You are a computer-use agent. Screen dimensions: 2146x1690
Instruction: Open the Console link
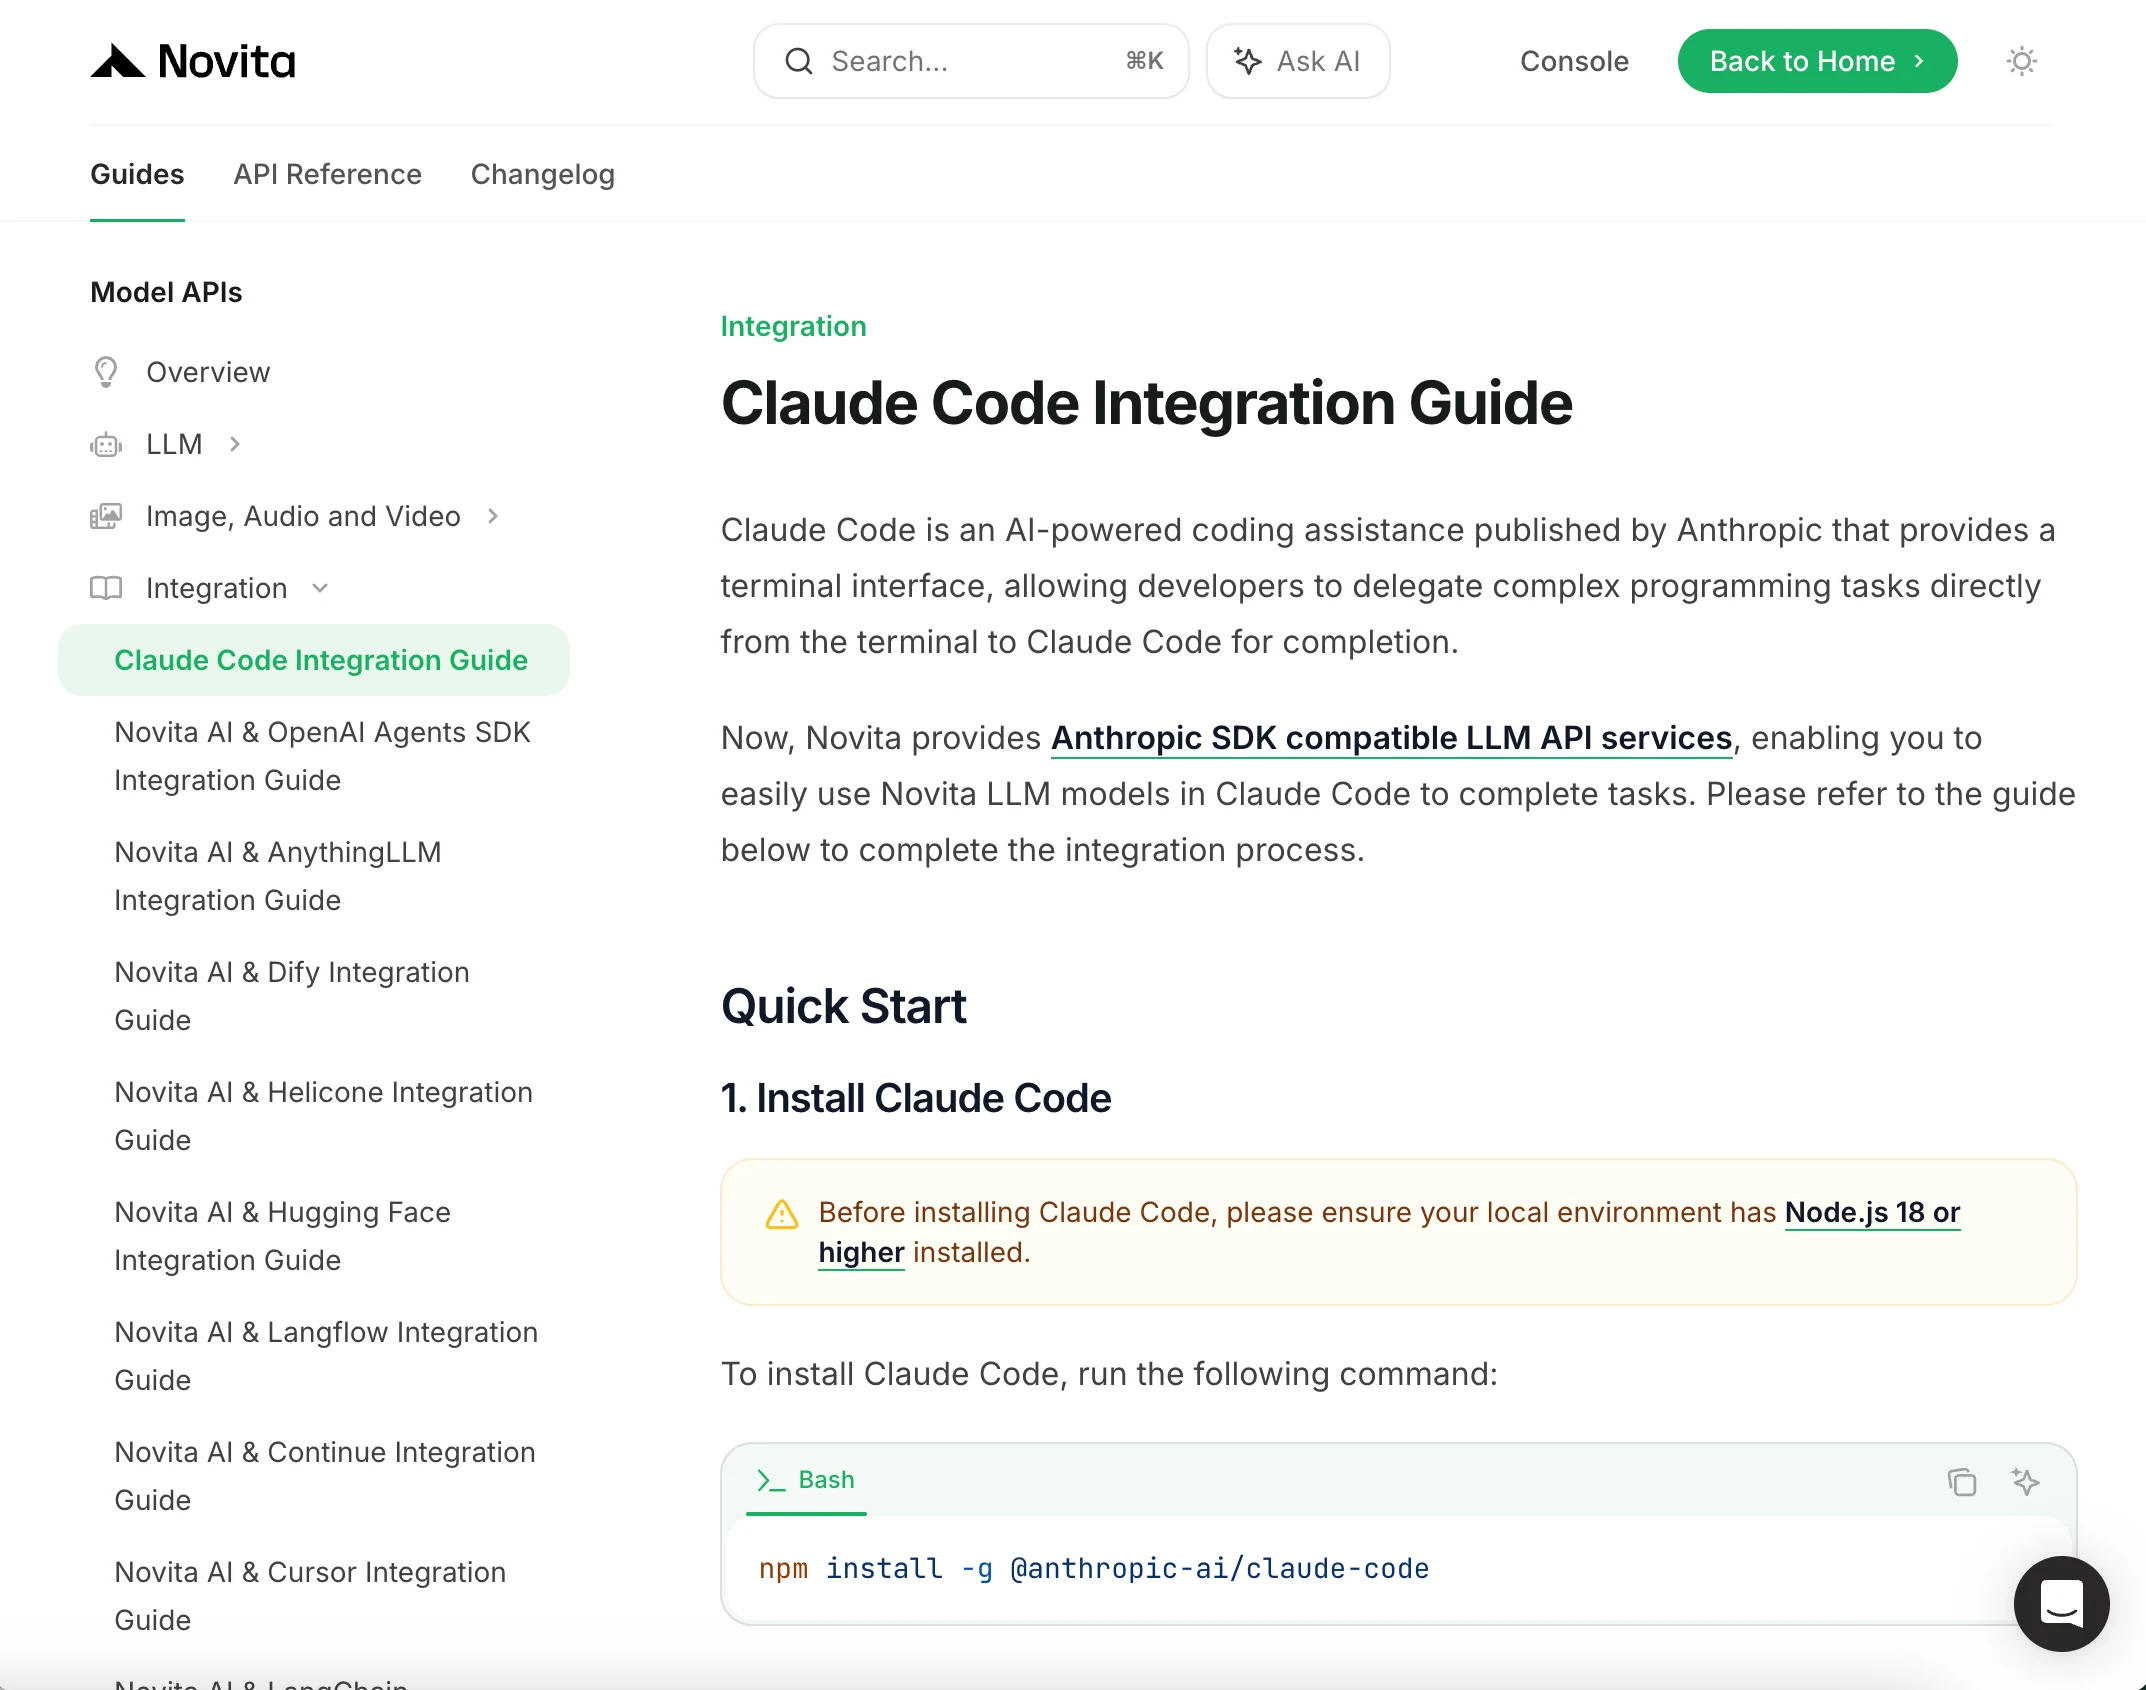click(1574, 61)
